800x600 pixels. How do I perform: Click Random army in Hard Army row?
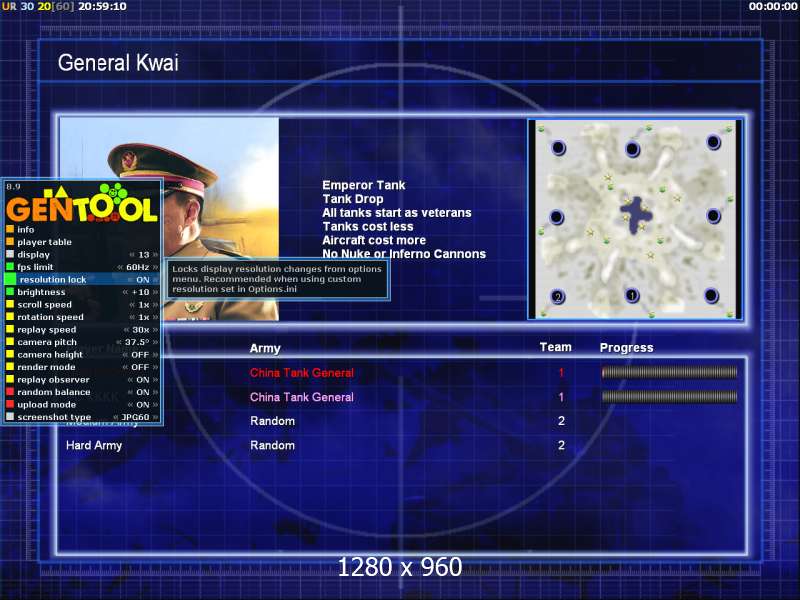(272, 445)
